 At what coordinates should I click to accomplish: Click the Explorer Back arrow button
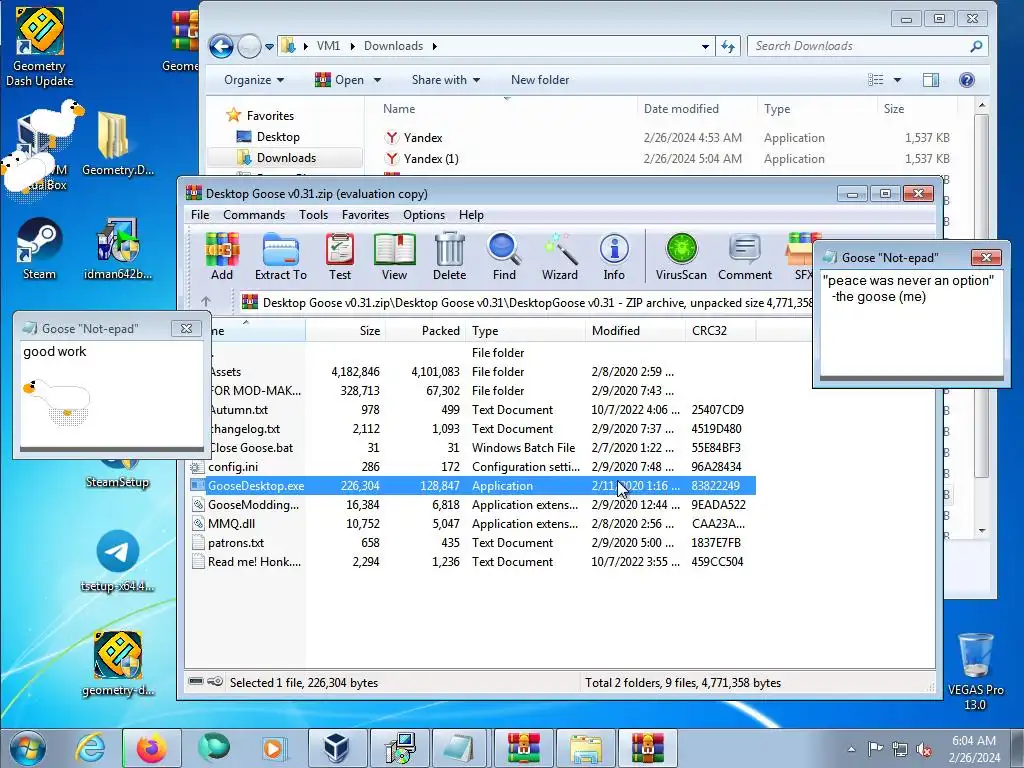click(x=221, y=46)
